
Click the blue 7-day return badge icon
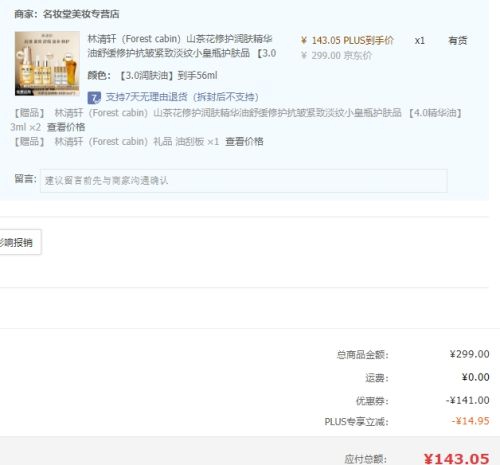click(x=94, y=98)
